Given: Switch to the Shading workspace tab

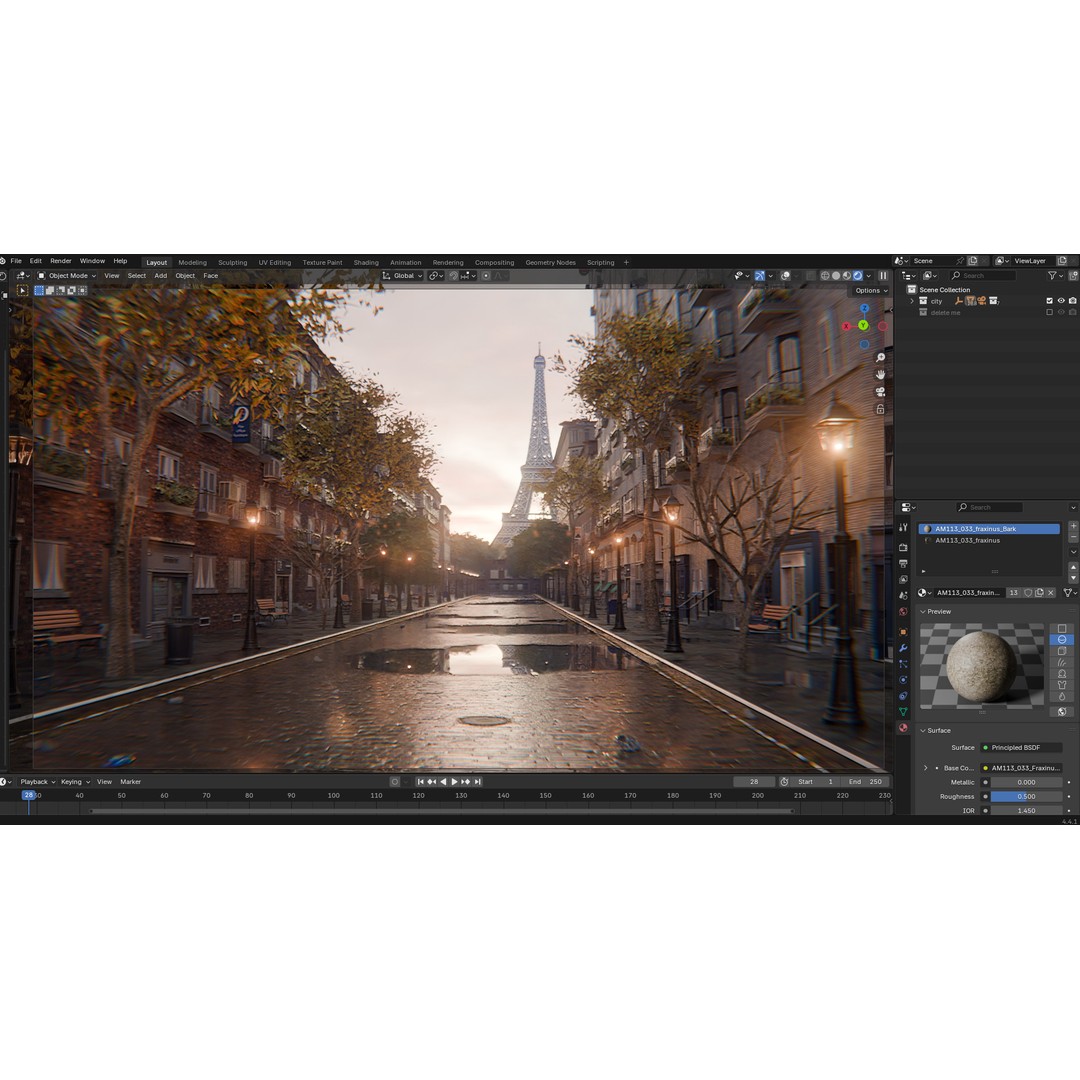Looking at the screenshot, I should click(366, 262).
